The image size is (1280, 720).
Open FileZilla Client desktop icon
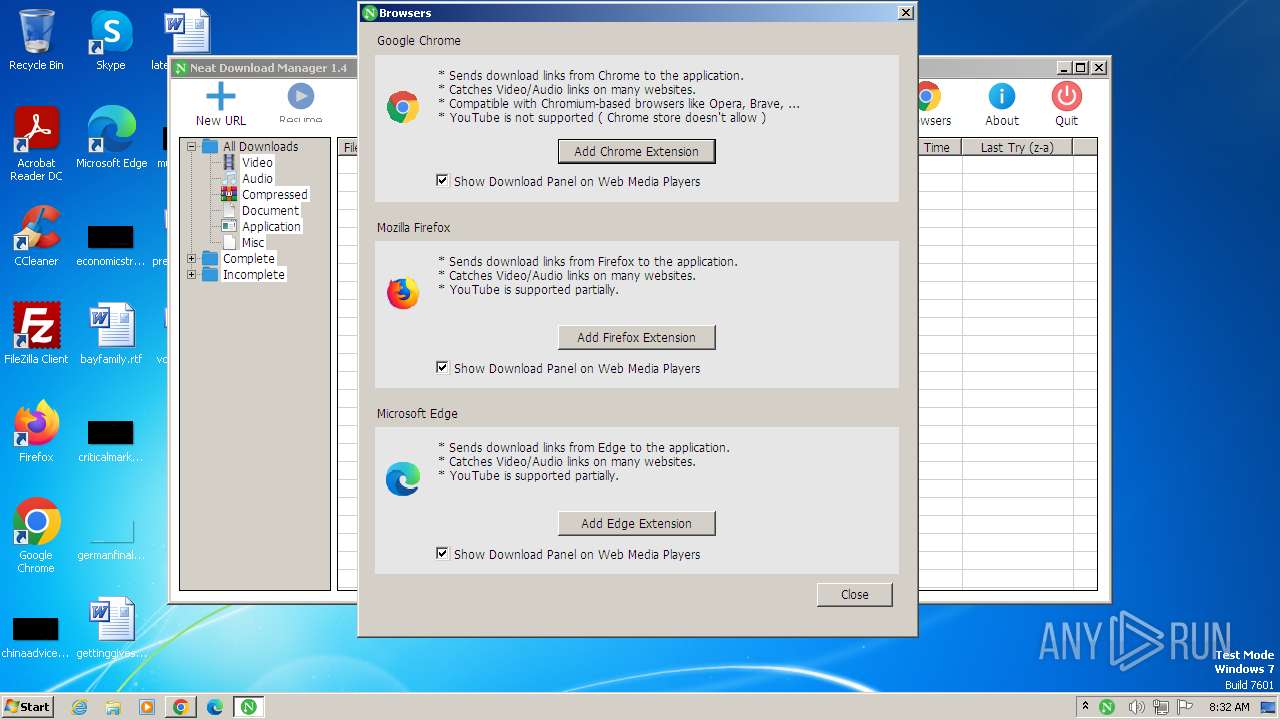(x=36, y=334)
